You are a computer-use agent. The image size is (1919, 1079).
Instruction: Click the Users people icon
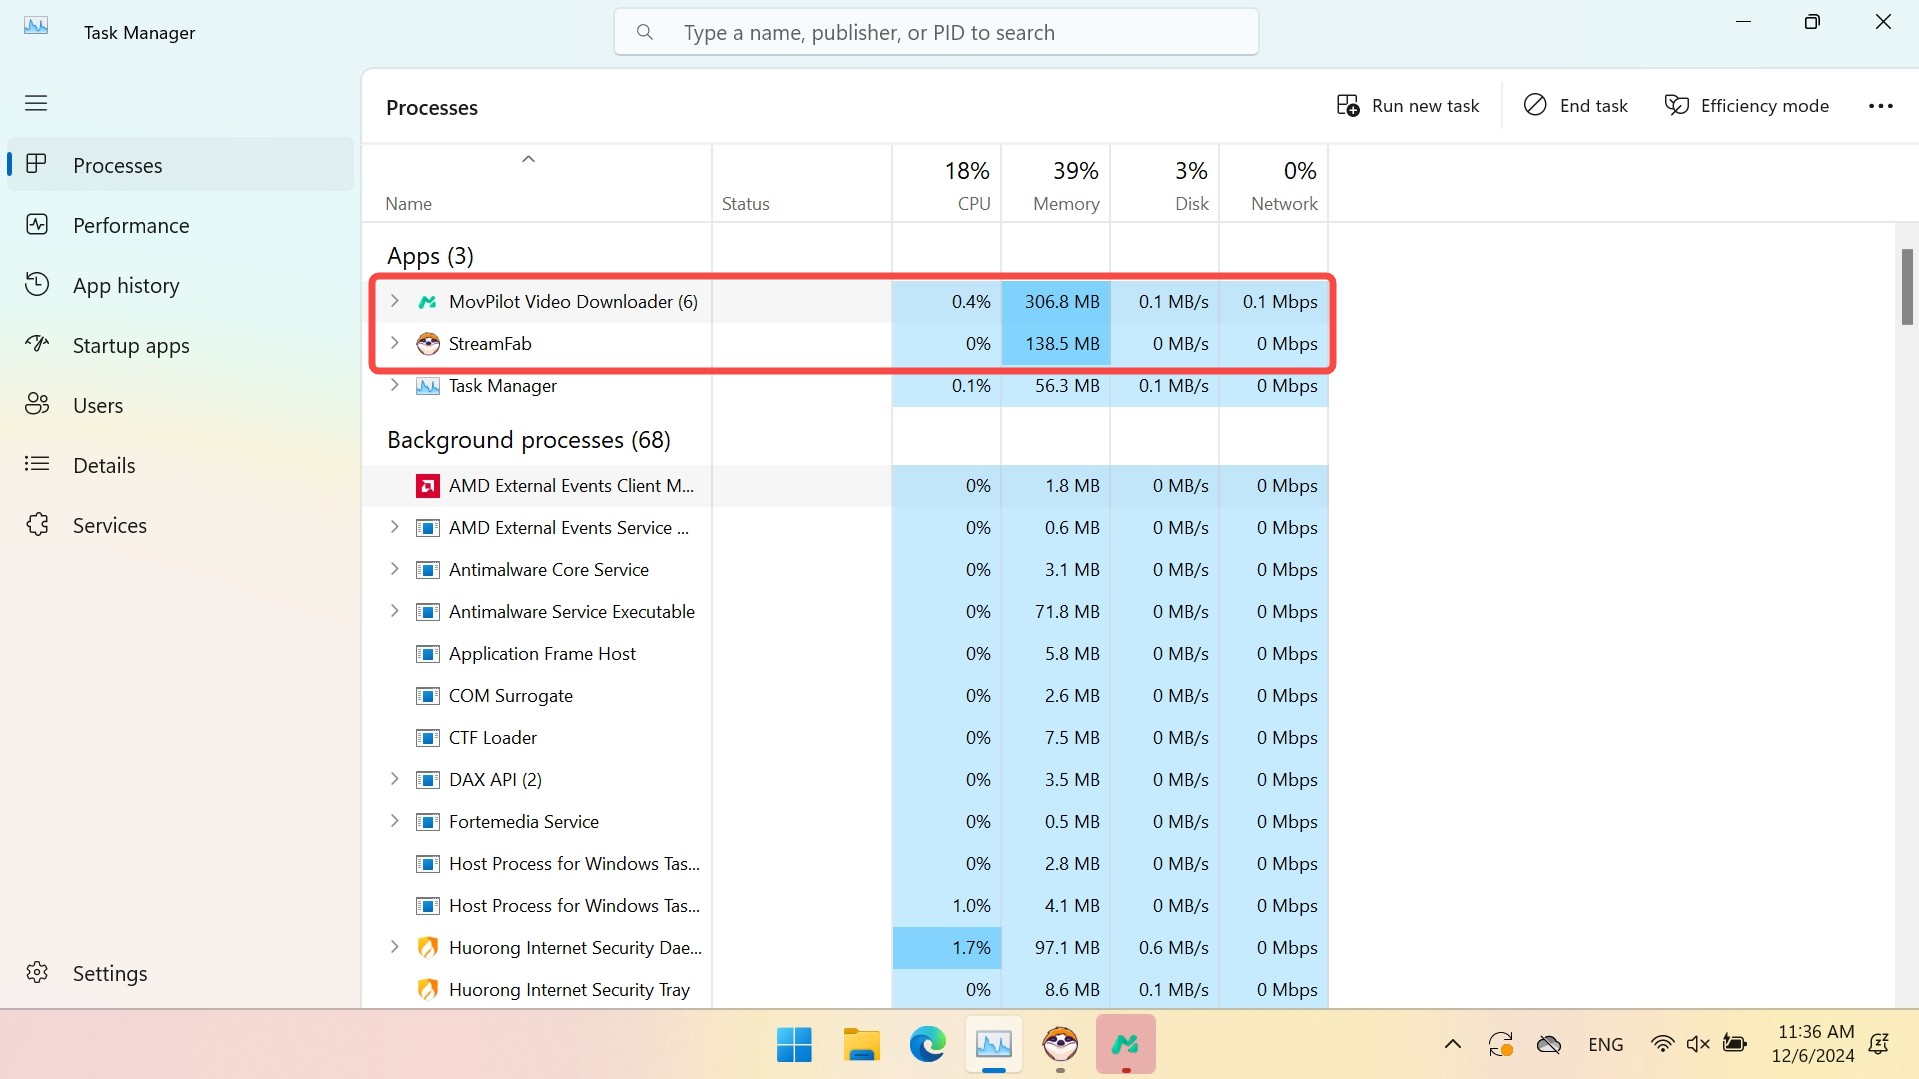point(37,404)
